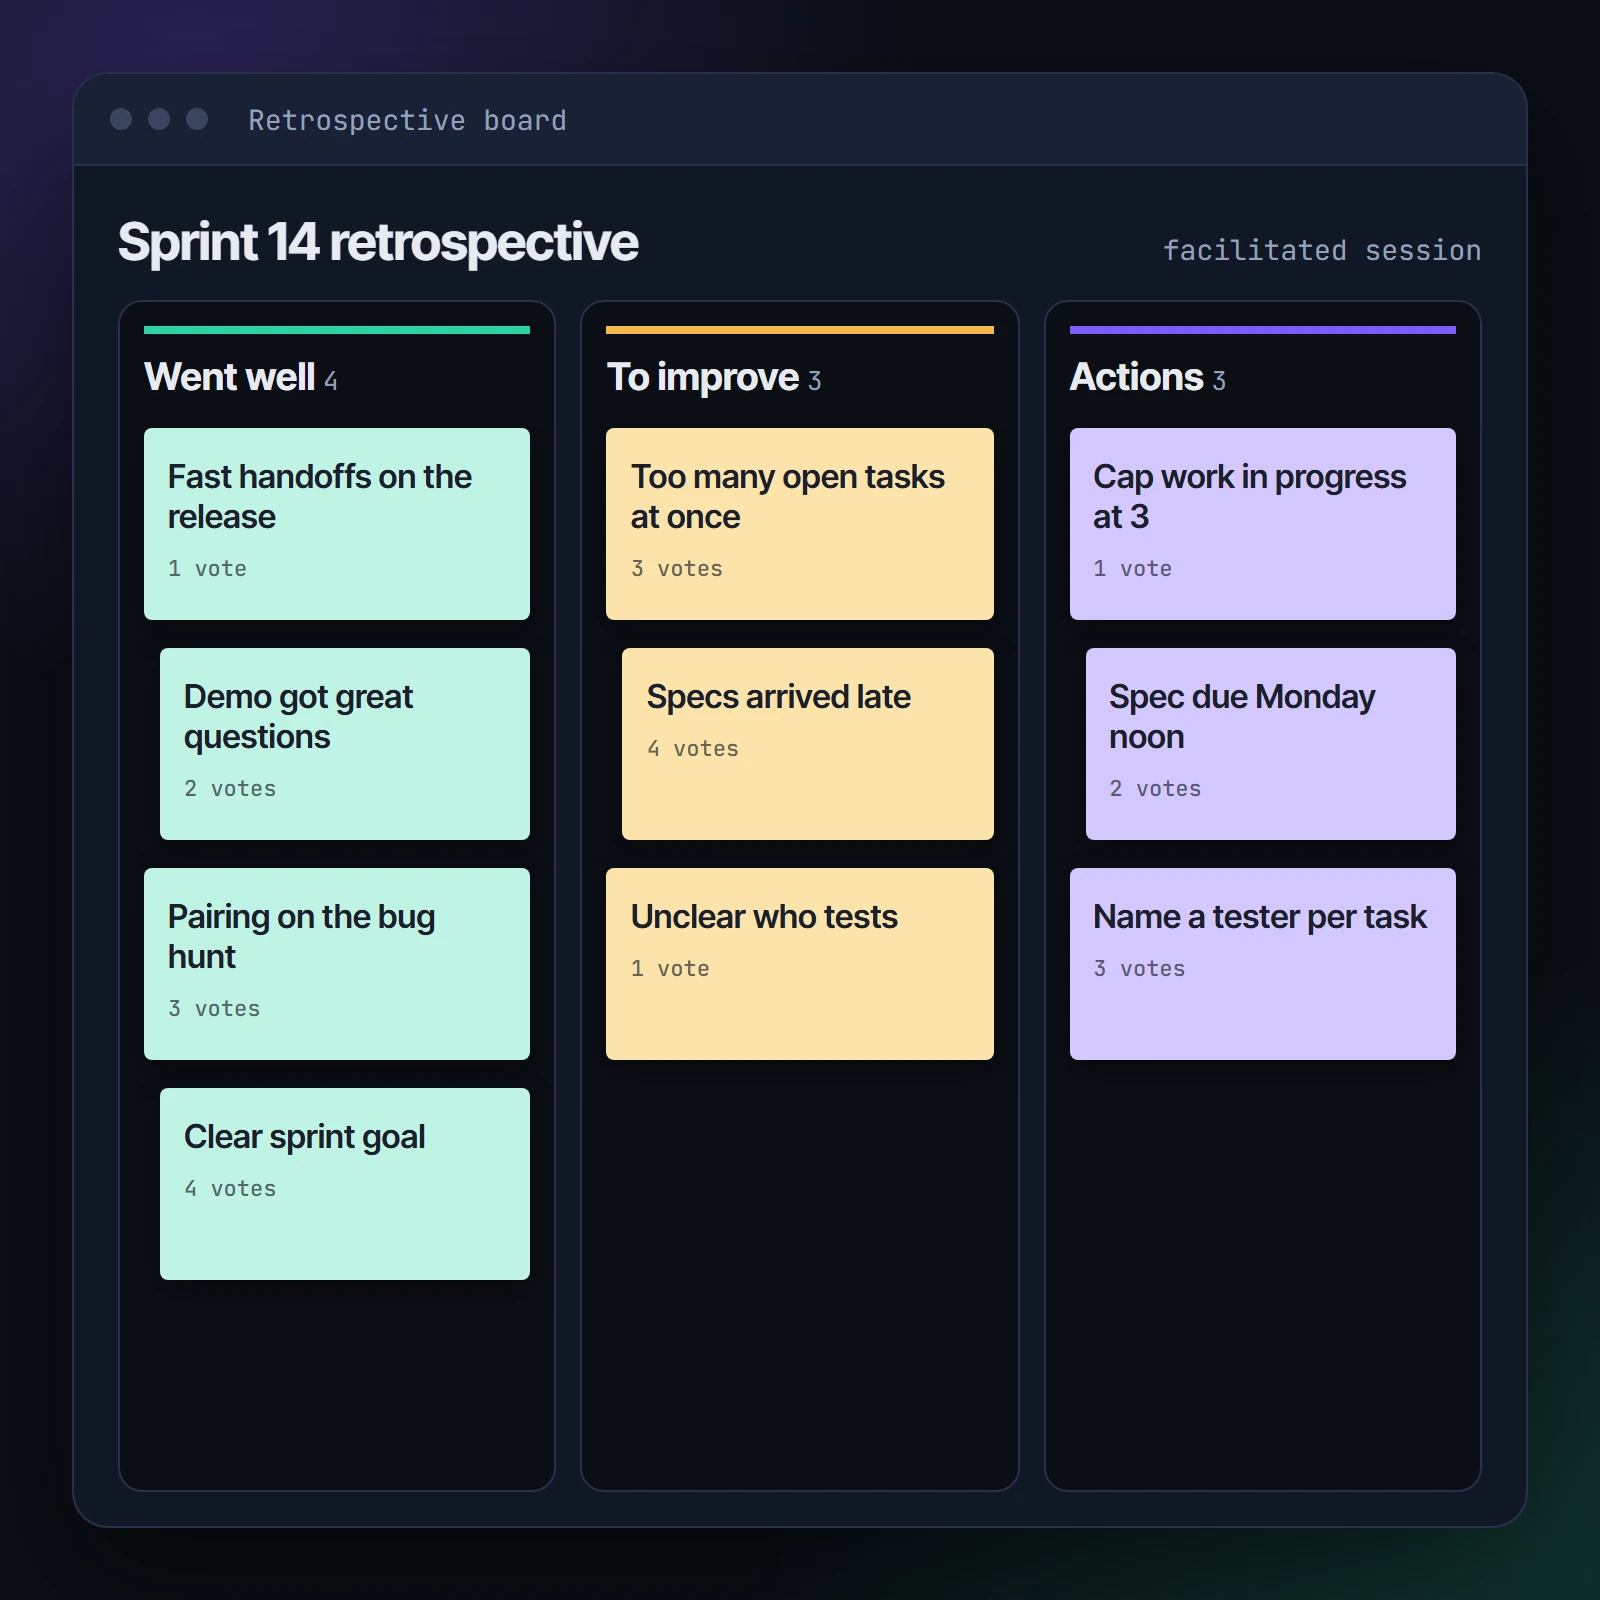The height and width of the screenshot is (1600, 1600).
Task: Click the 'Clear sprint goal' card
Action: (x=345, y=1184)
